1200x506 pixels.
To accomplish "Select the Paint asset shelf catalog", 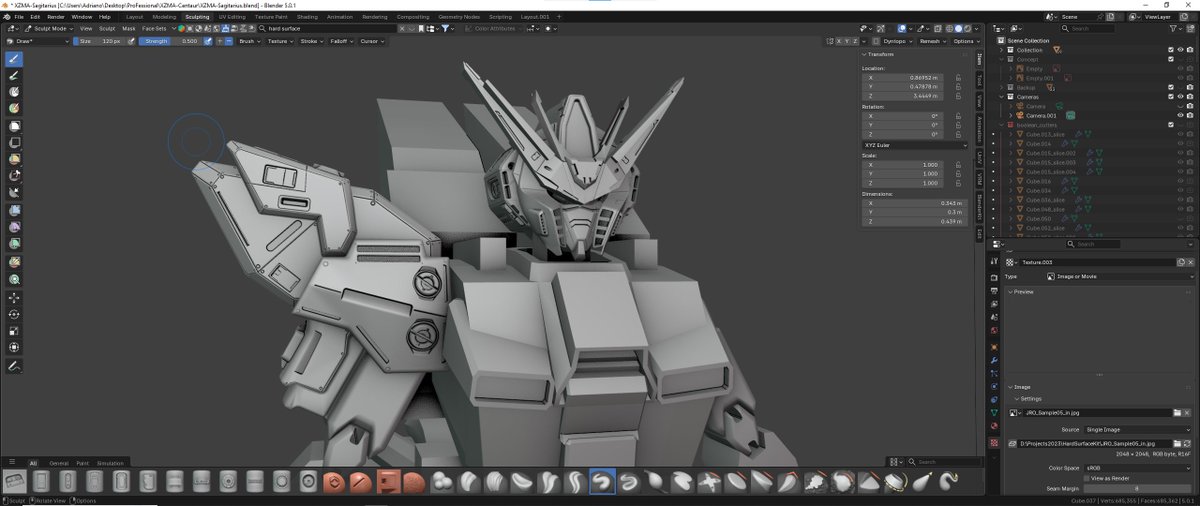I will coord(83,463).
